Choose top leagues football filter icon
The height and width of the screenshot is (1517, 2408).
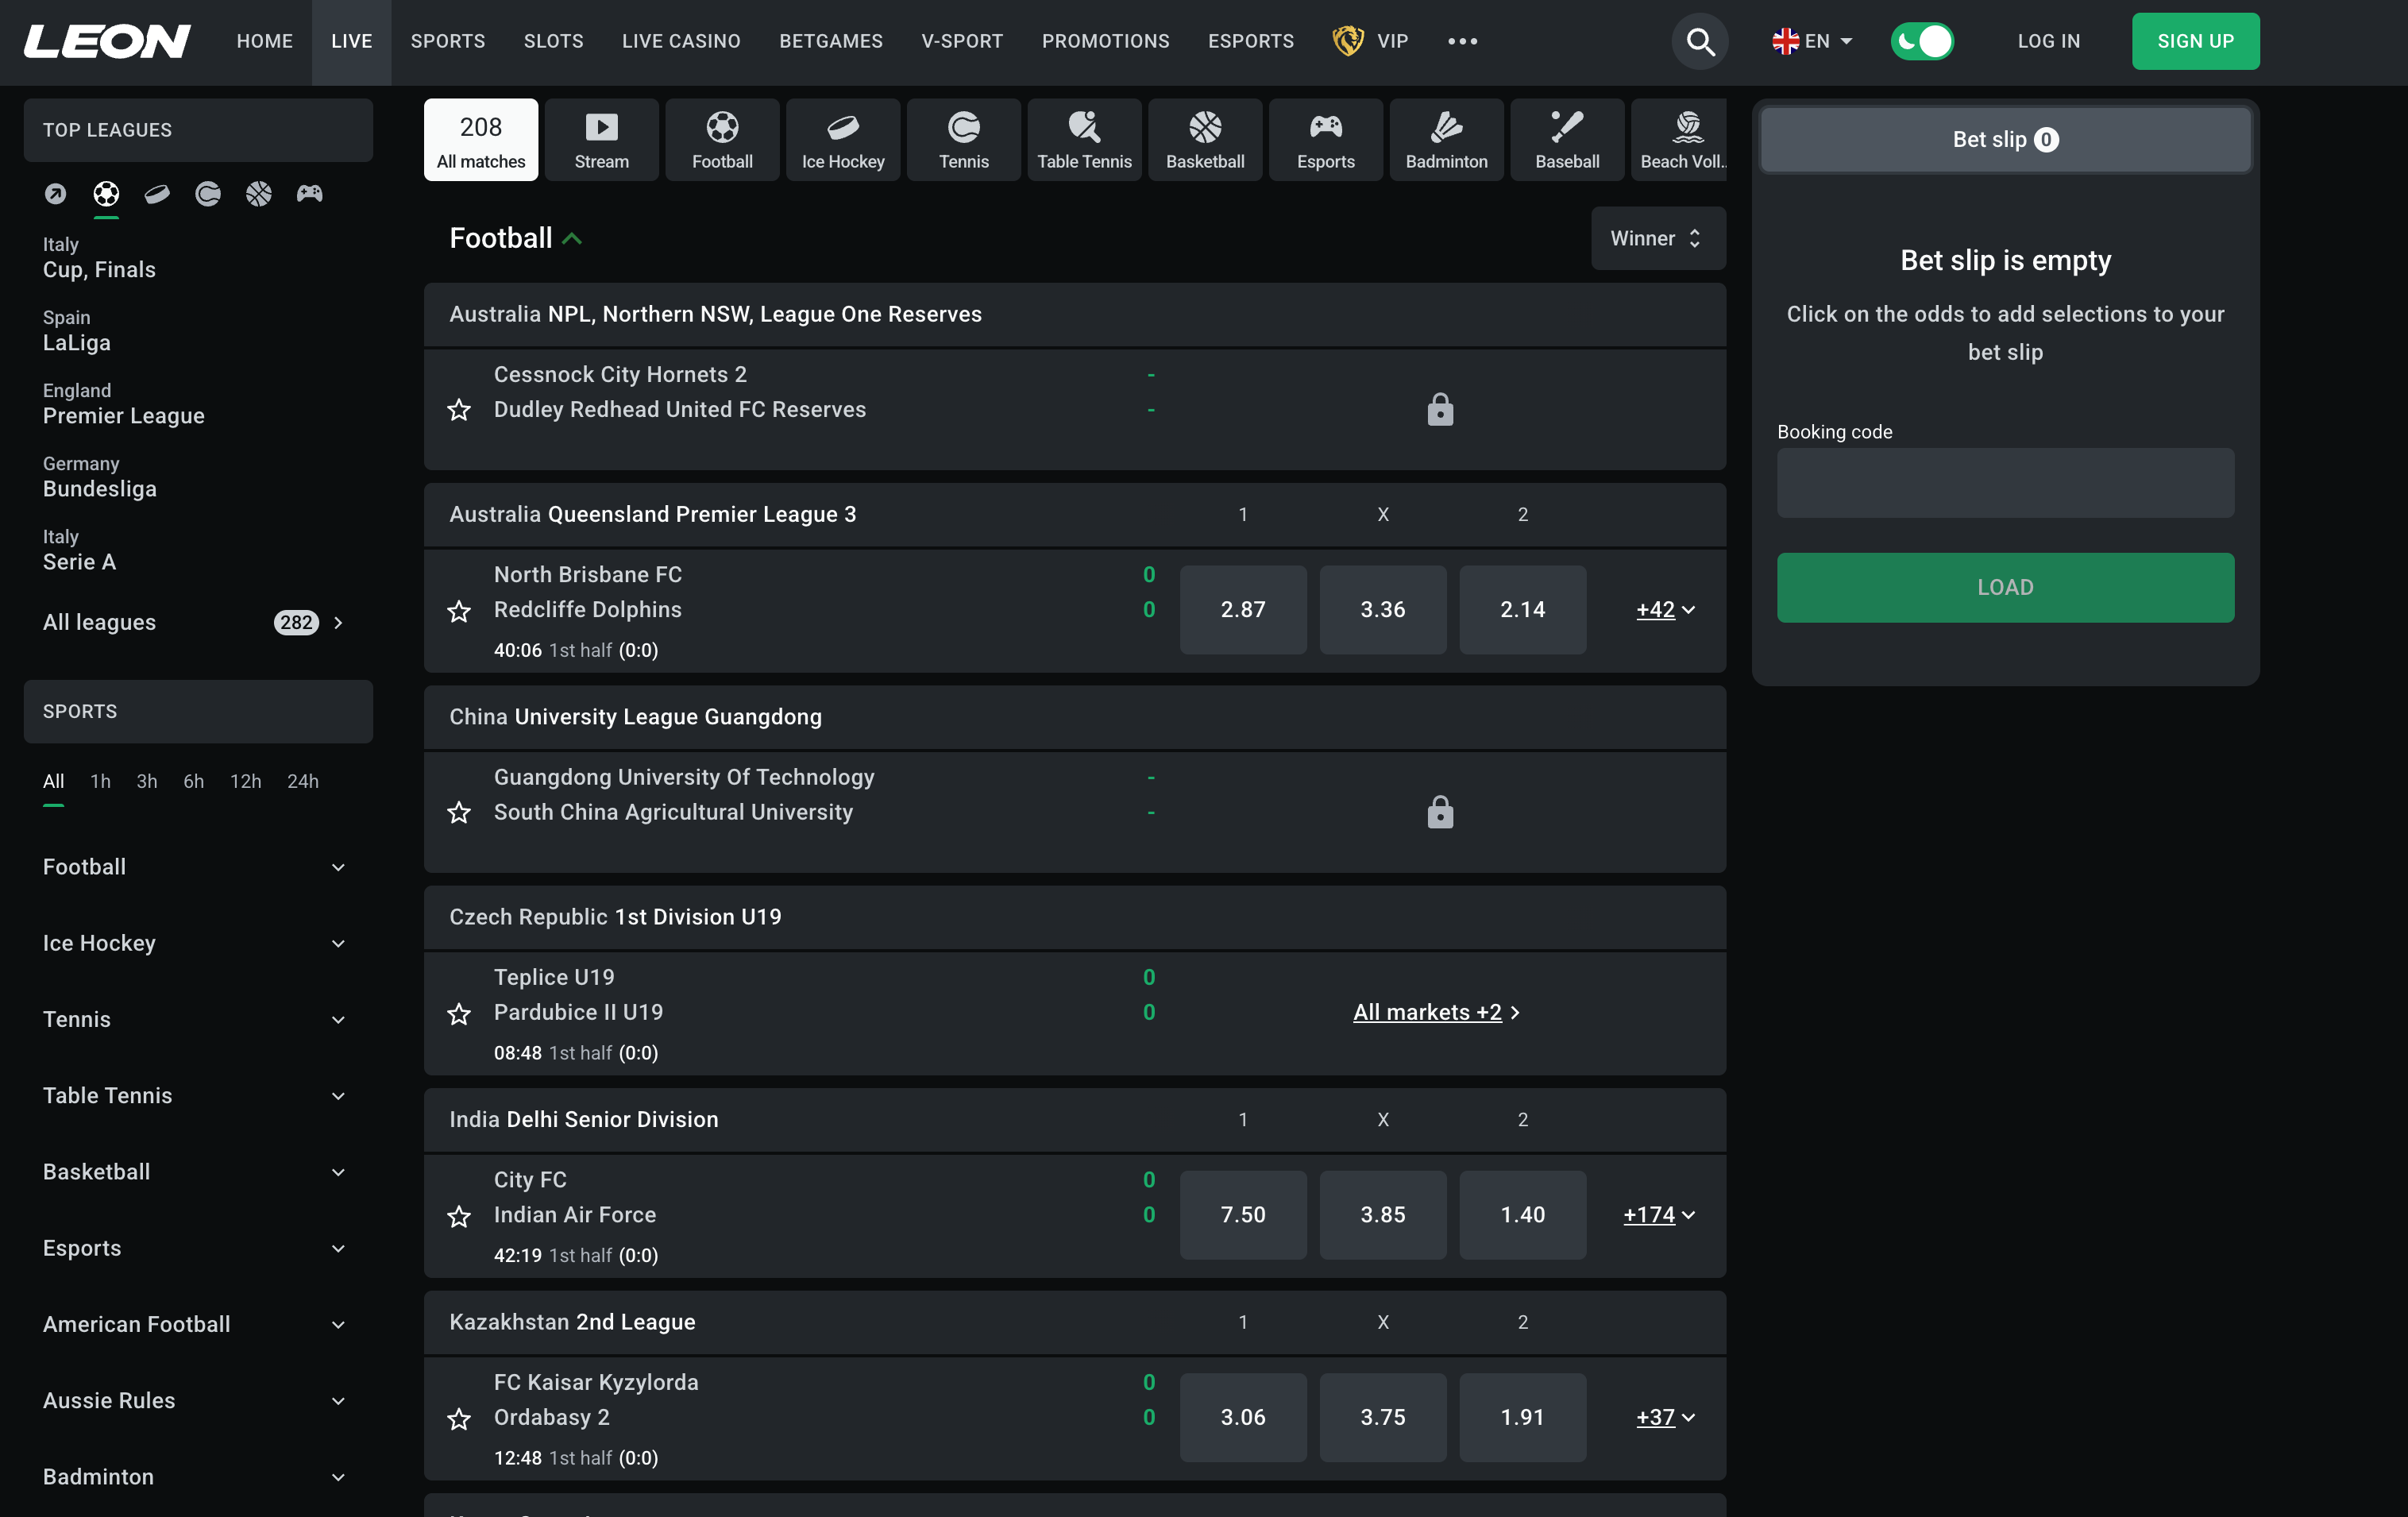106,193
